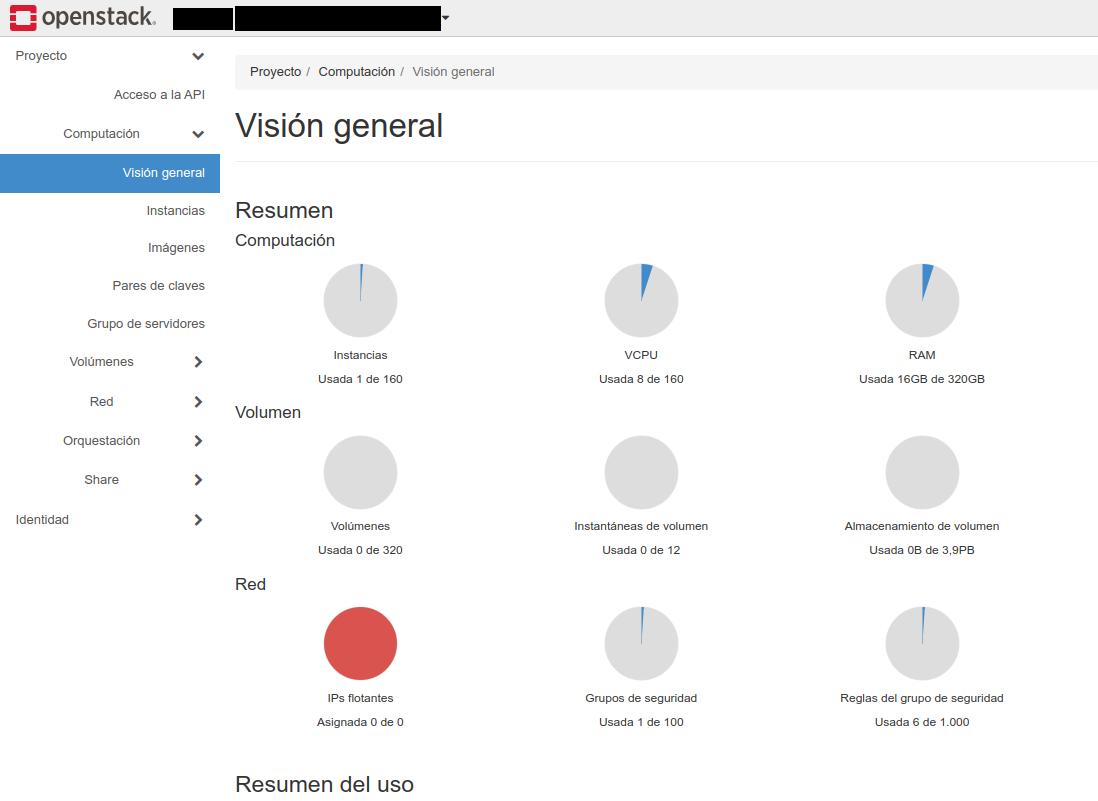Click the red IPs flotantes chart
The width and height of the screenshot is (1098, 801).
(360, 643)
